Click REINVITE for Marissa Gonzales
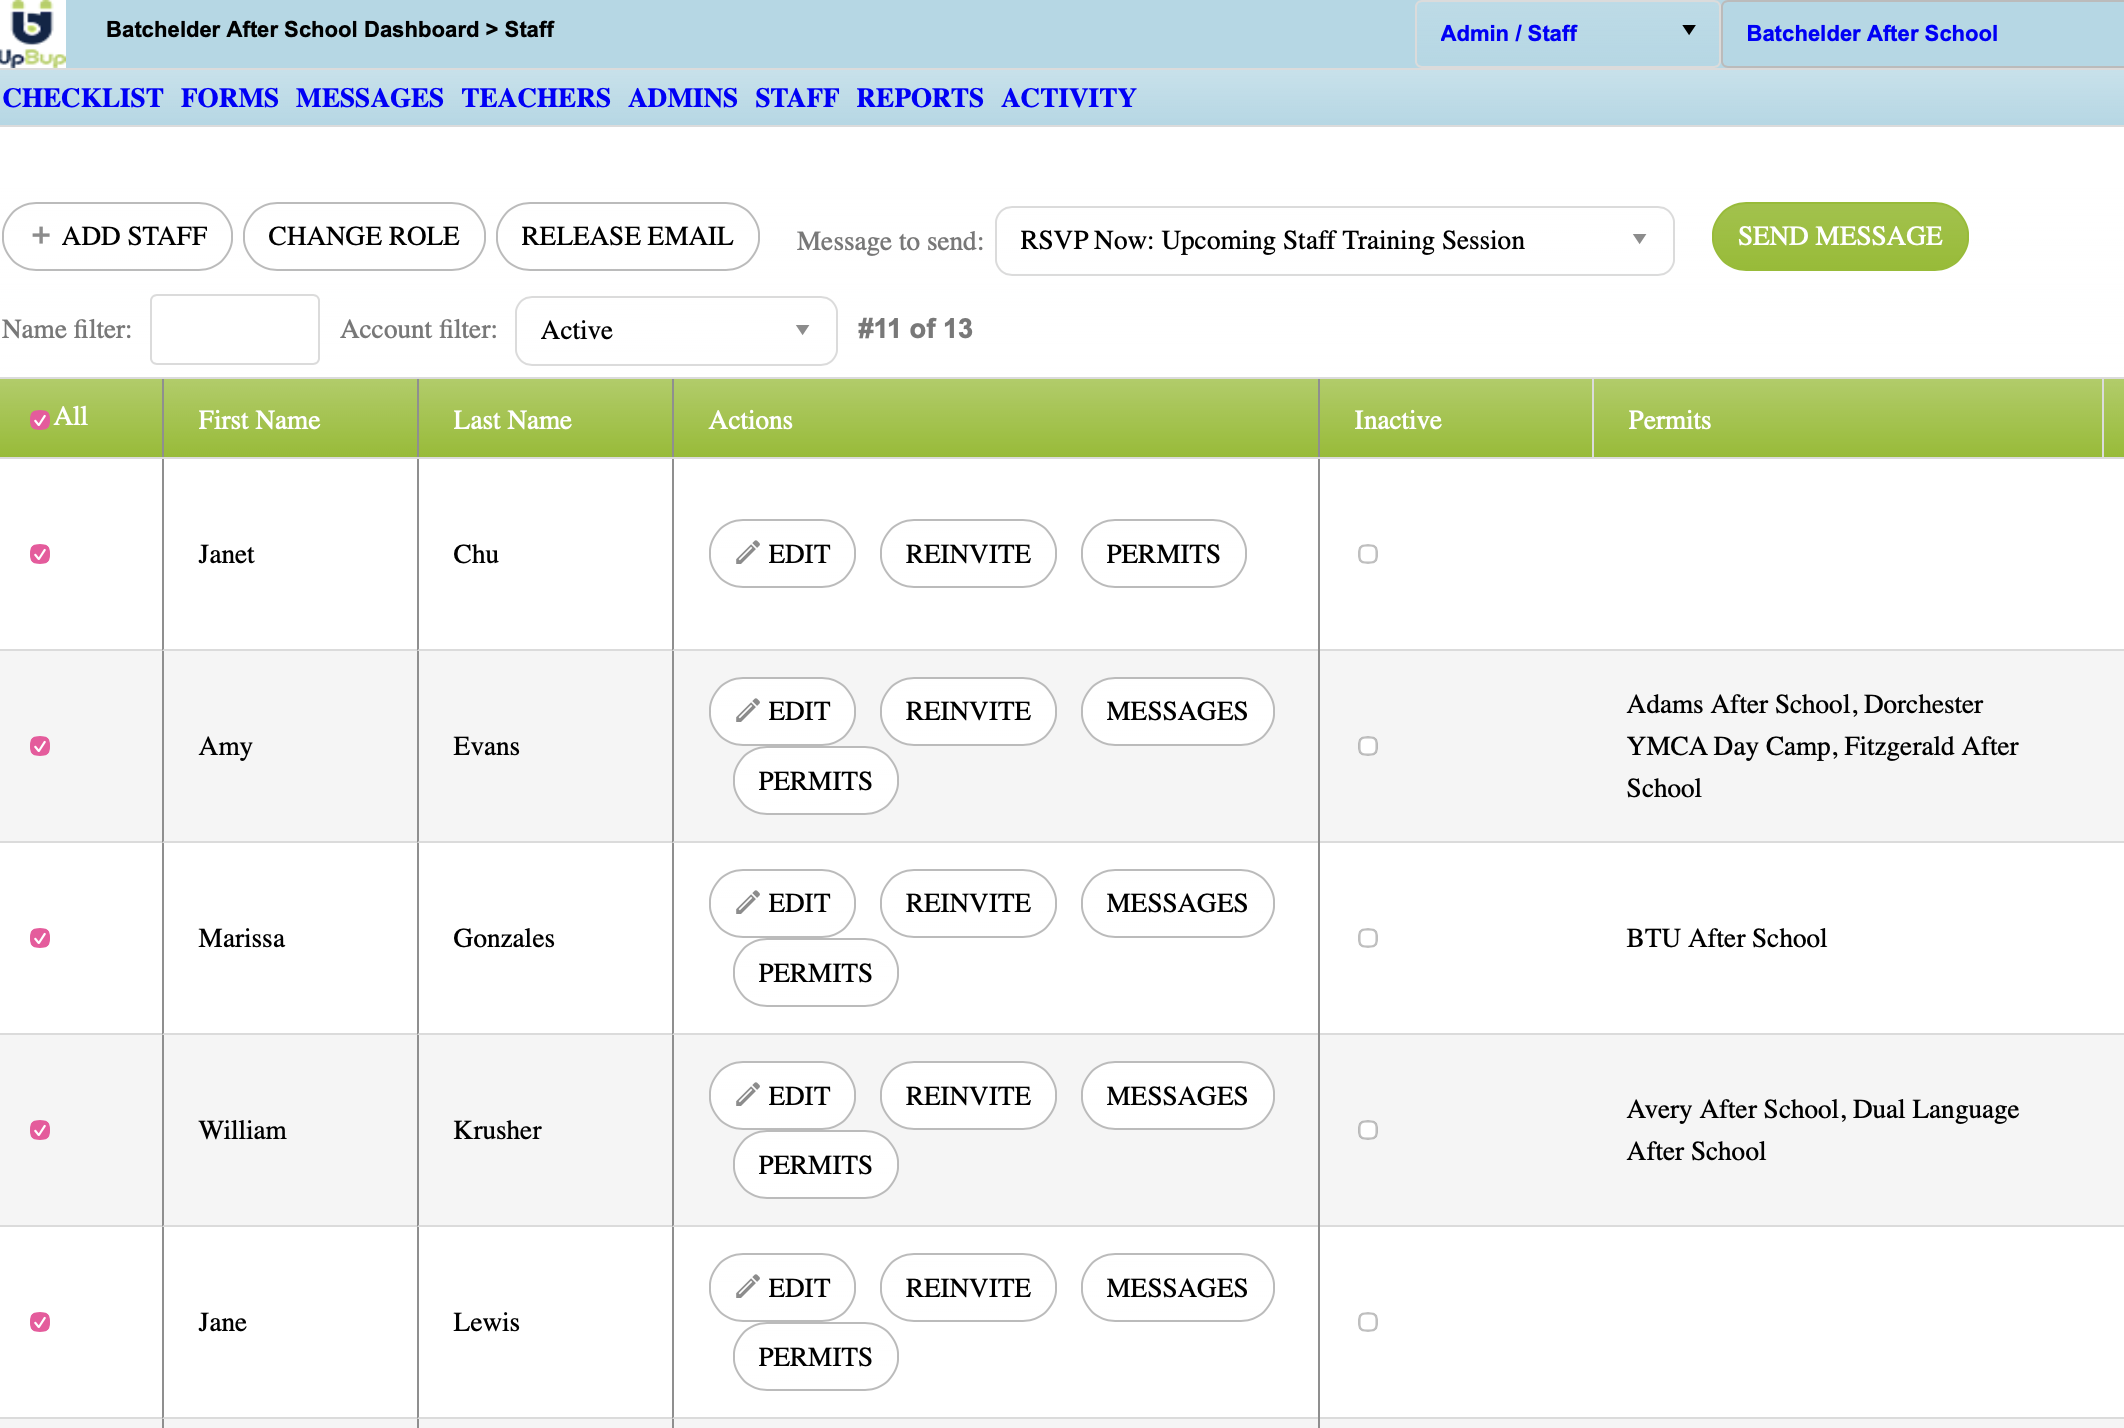 pos(967,903)
